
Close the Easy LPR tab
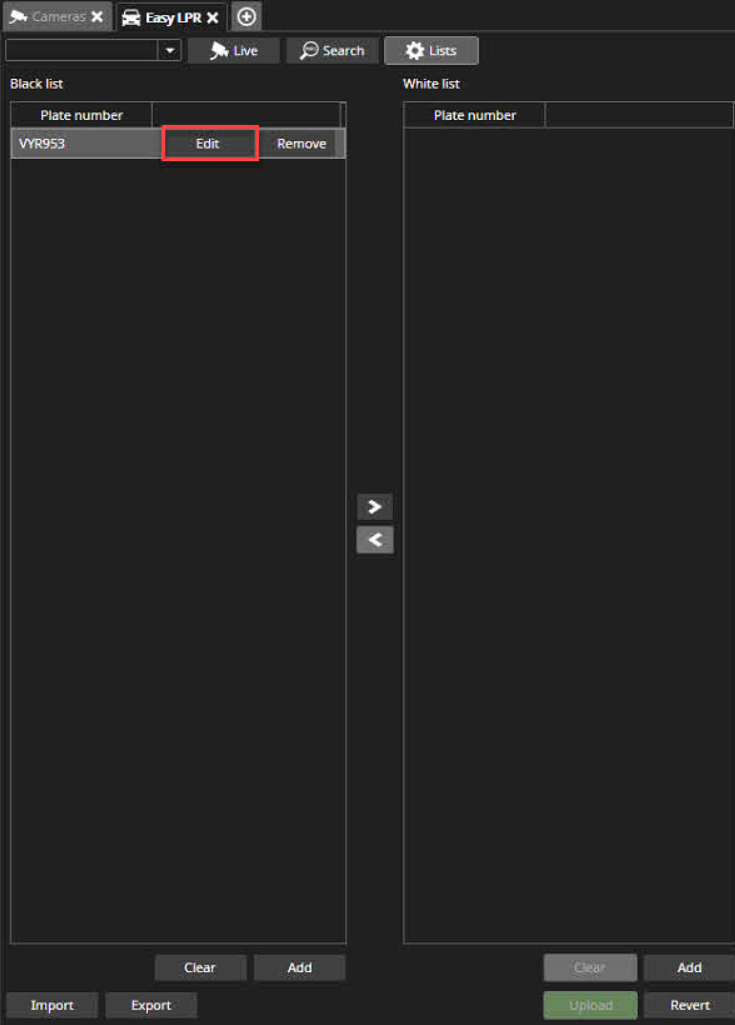tap(213, 18)
